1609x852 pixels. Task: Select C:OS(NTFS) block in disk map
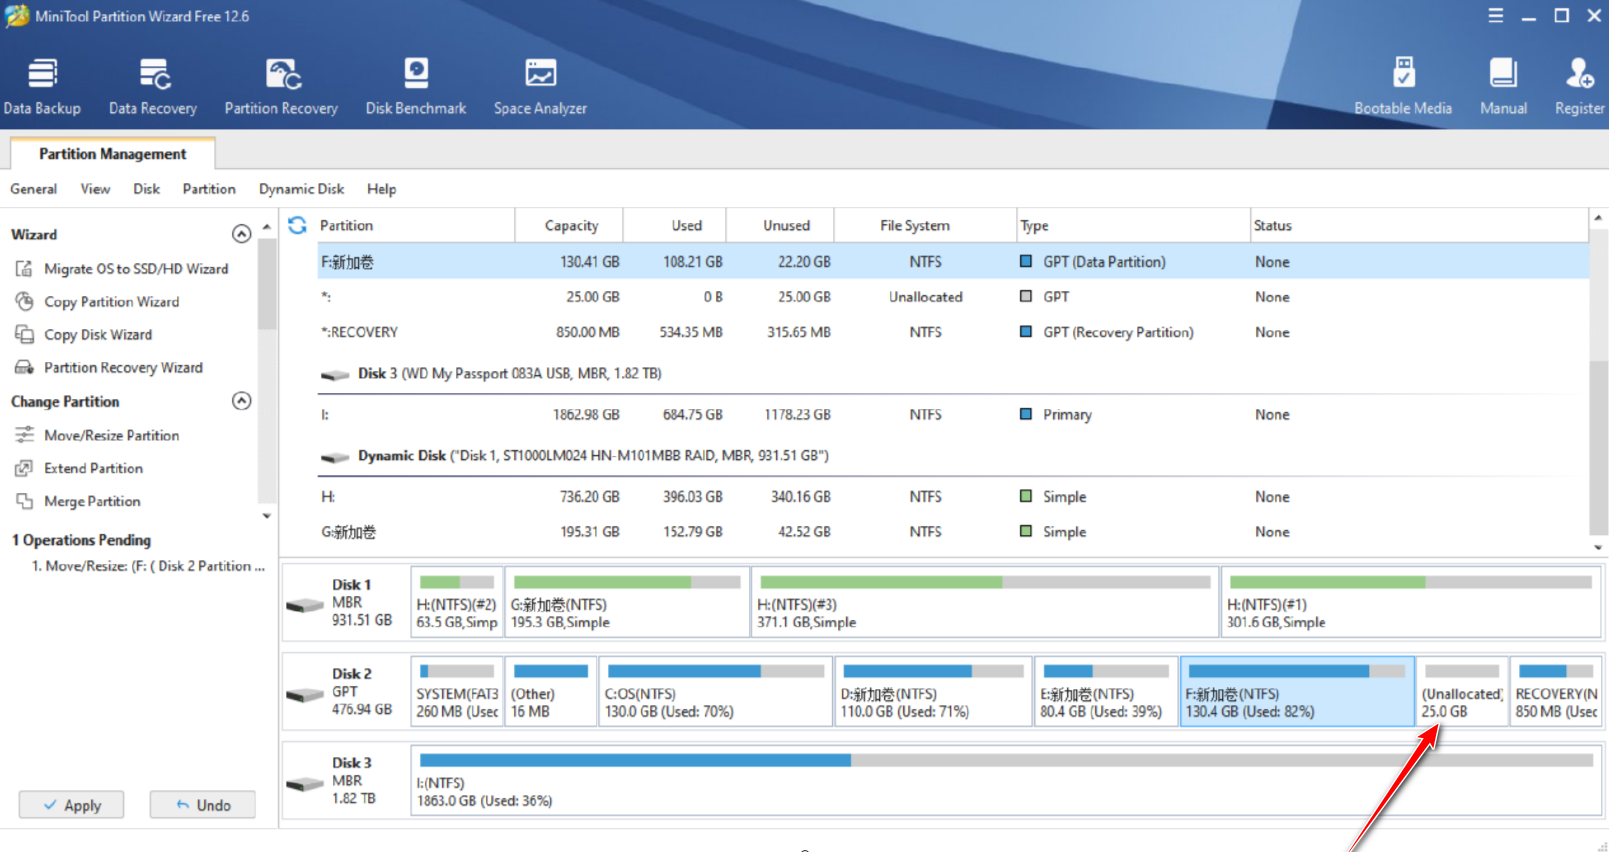pyautogui.click(x=715, y=691)
